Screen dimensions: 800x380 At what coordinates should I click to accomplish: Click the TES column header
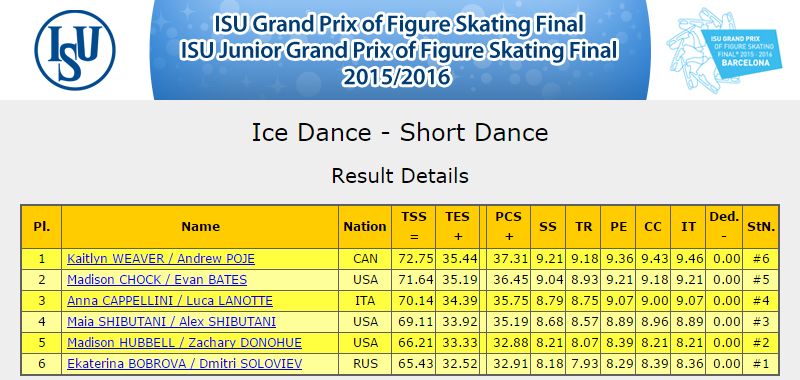[x=457, y=227]
